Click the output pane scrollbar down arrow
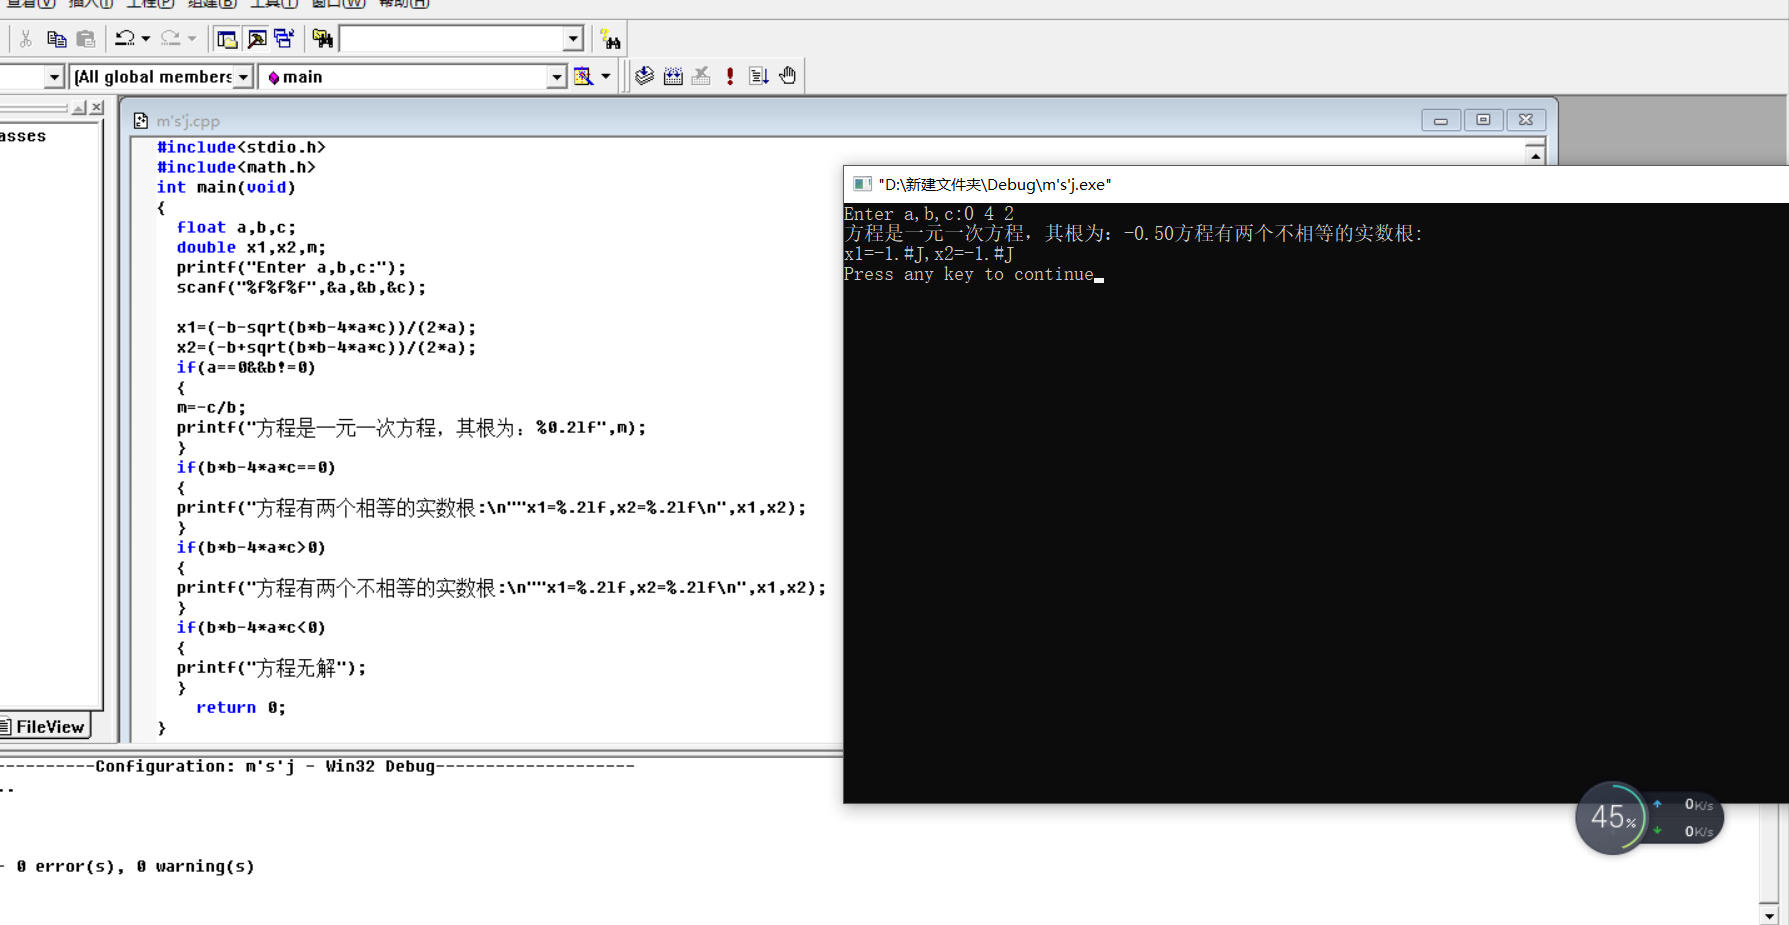 coord(1769,915)
